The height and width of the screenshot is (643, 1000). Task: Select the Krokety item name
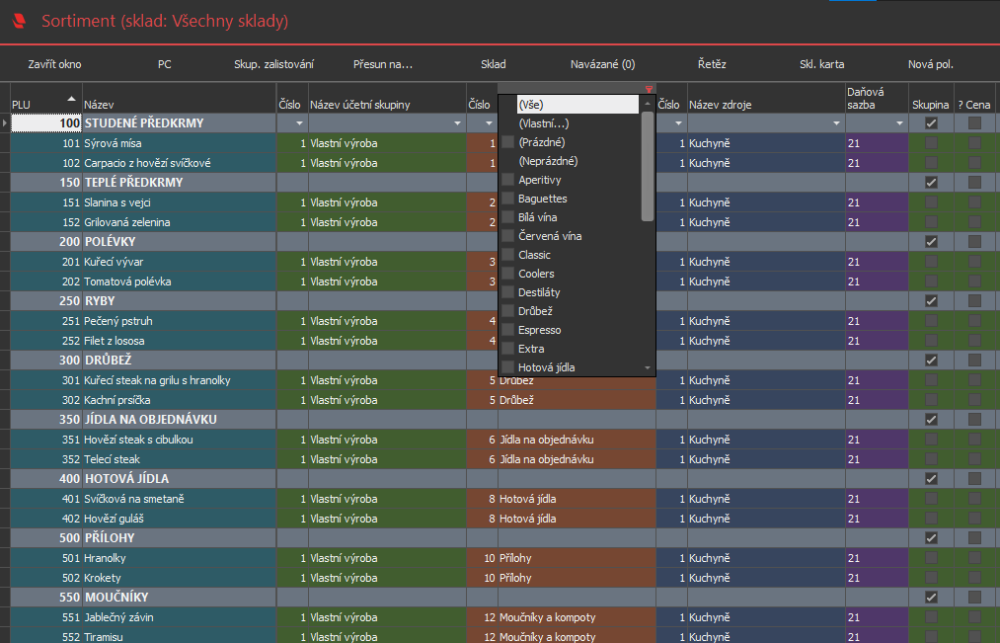[179, 578]
